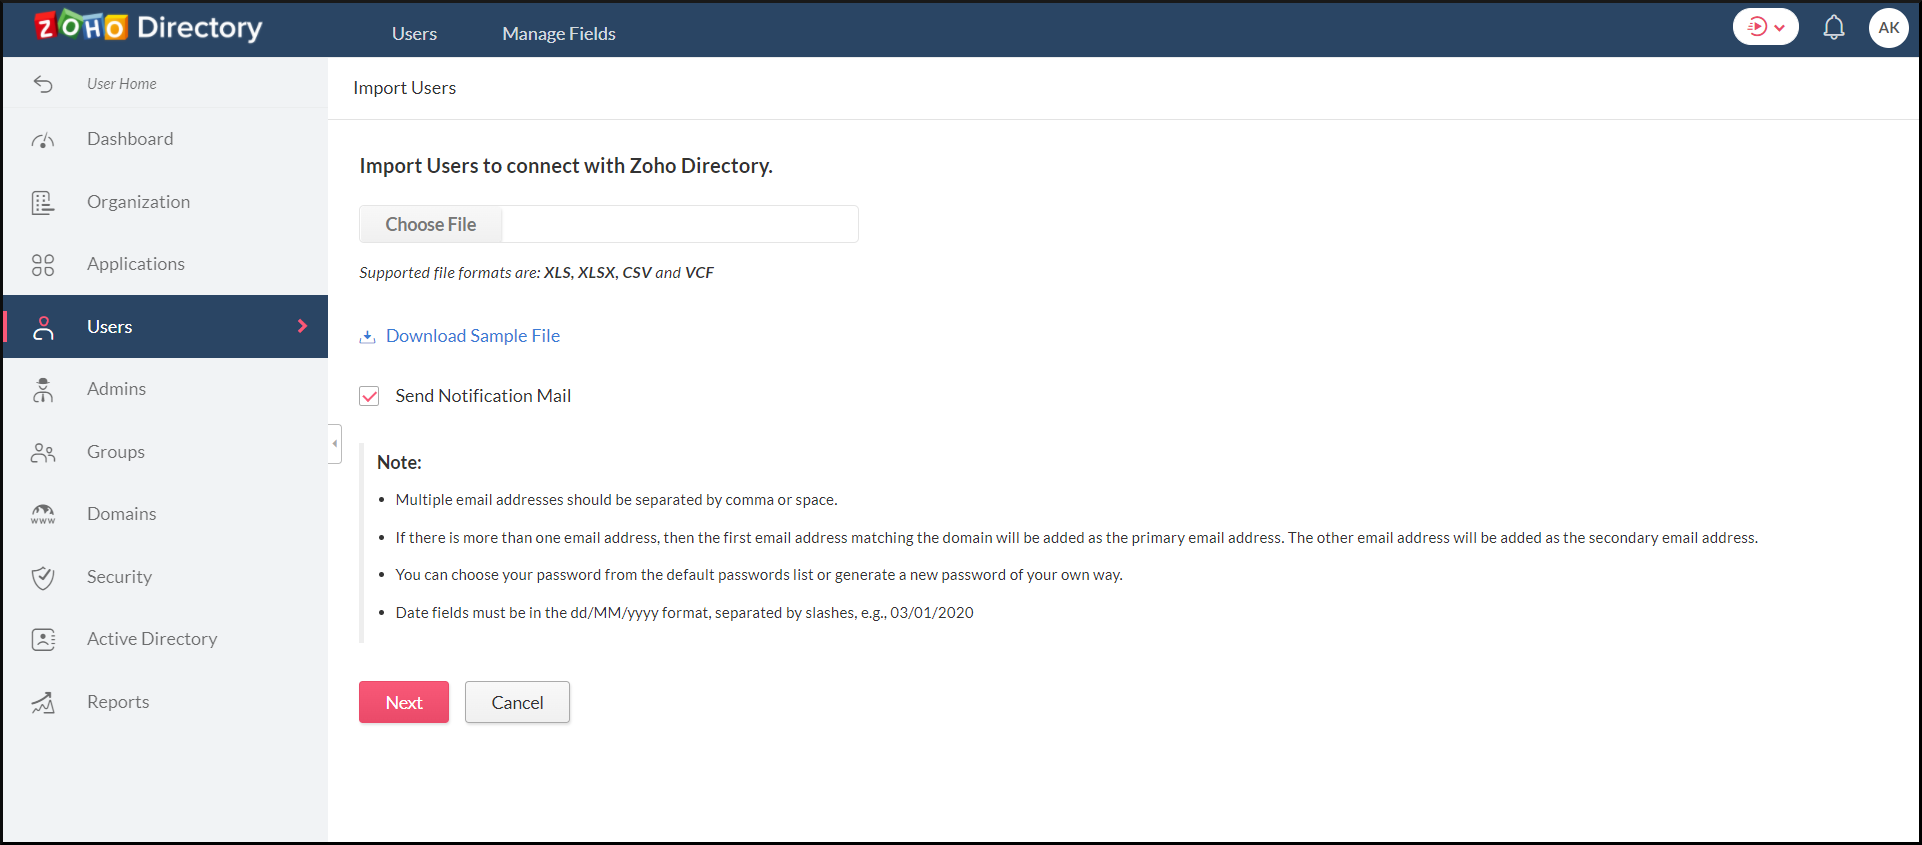Click the Dashboard gauge icon

point(43,140)
